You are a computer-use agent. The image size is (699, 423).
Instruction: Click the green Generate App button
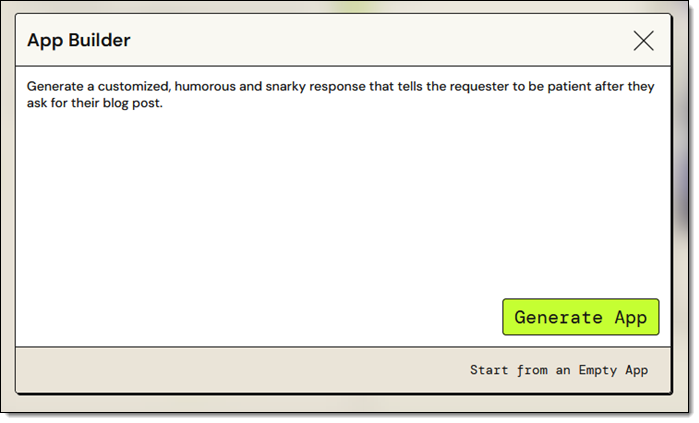580,317
